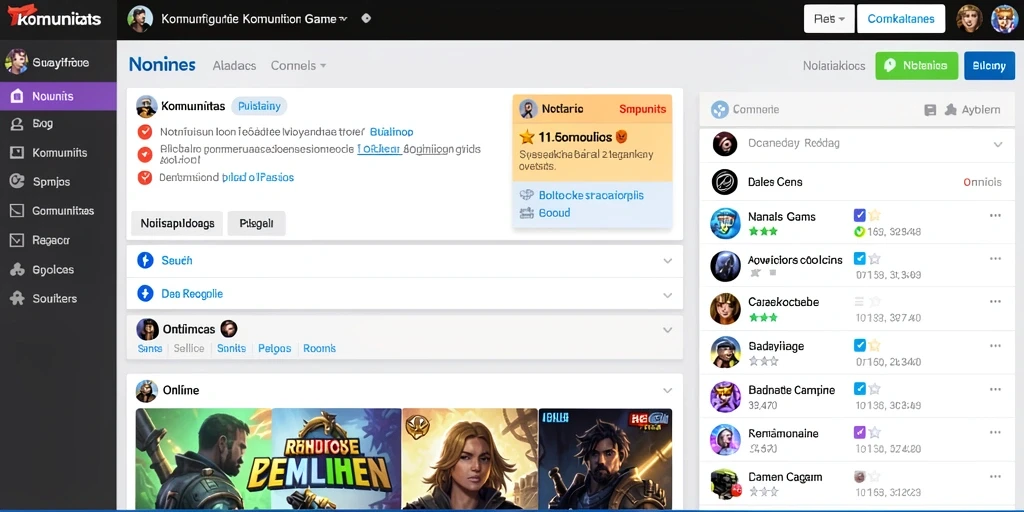Switch to the Aladacs tab
Image resolution: width=1024 pixels, height=512 pixels.
point(234,65)
